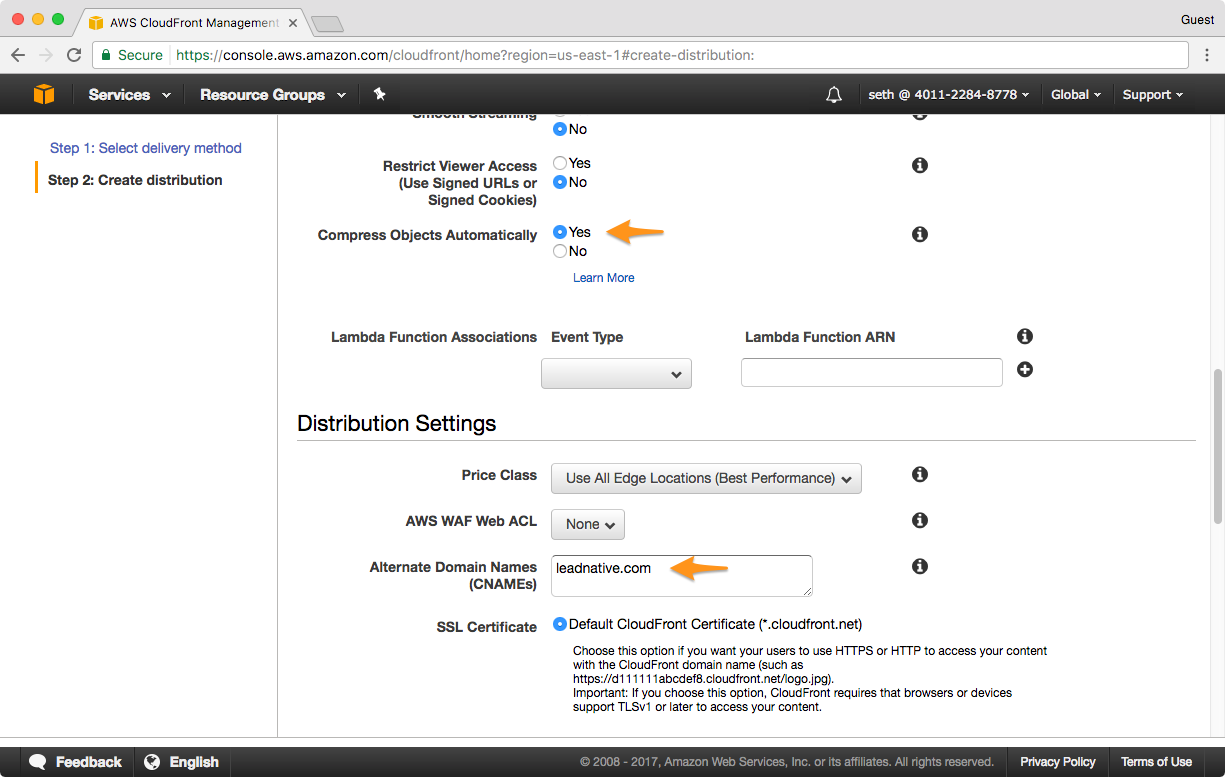
Task: Click info icon next to Compress Objects Automatically
Action: pyautogui.click(x=920, y=234)
